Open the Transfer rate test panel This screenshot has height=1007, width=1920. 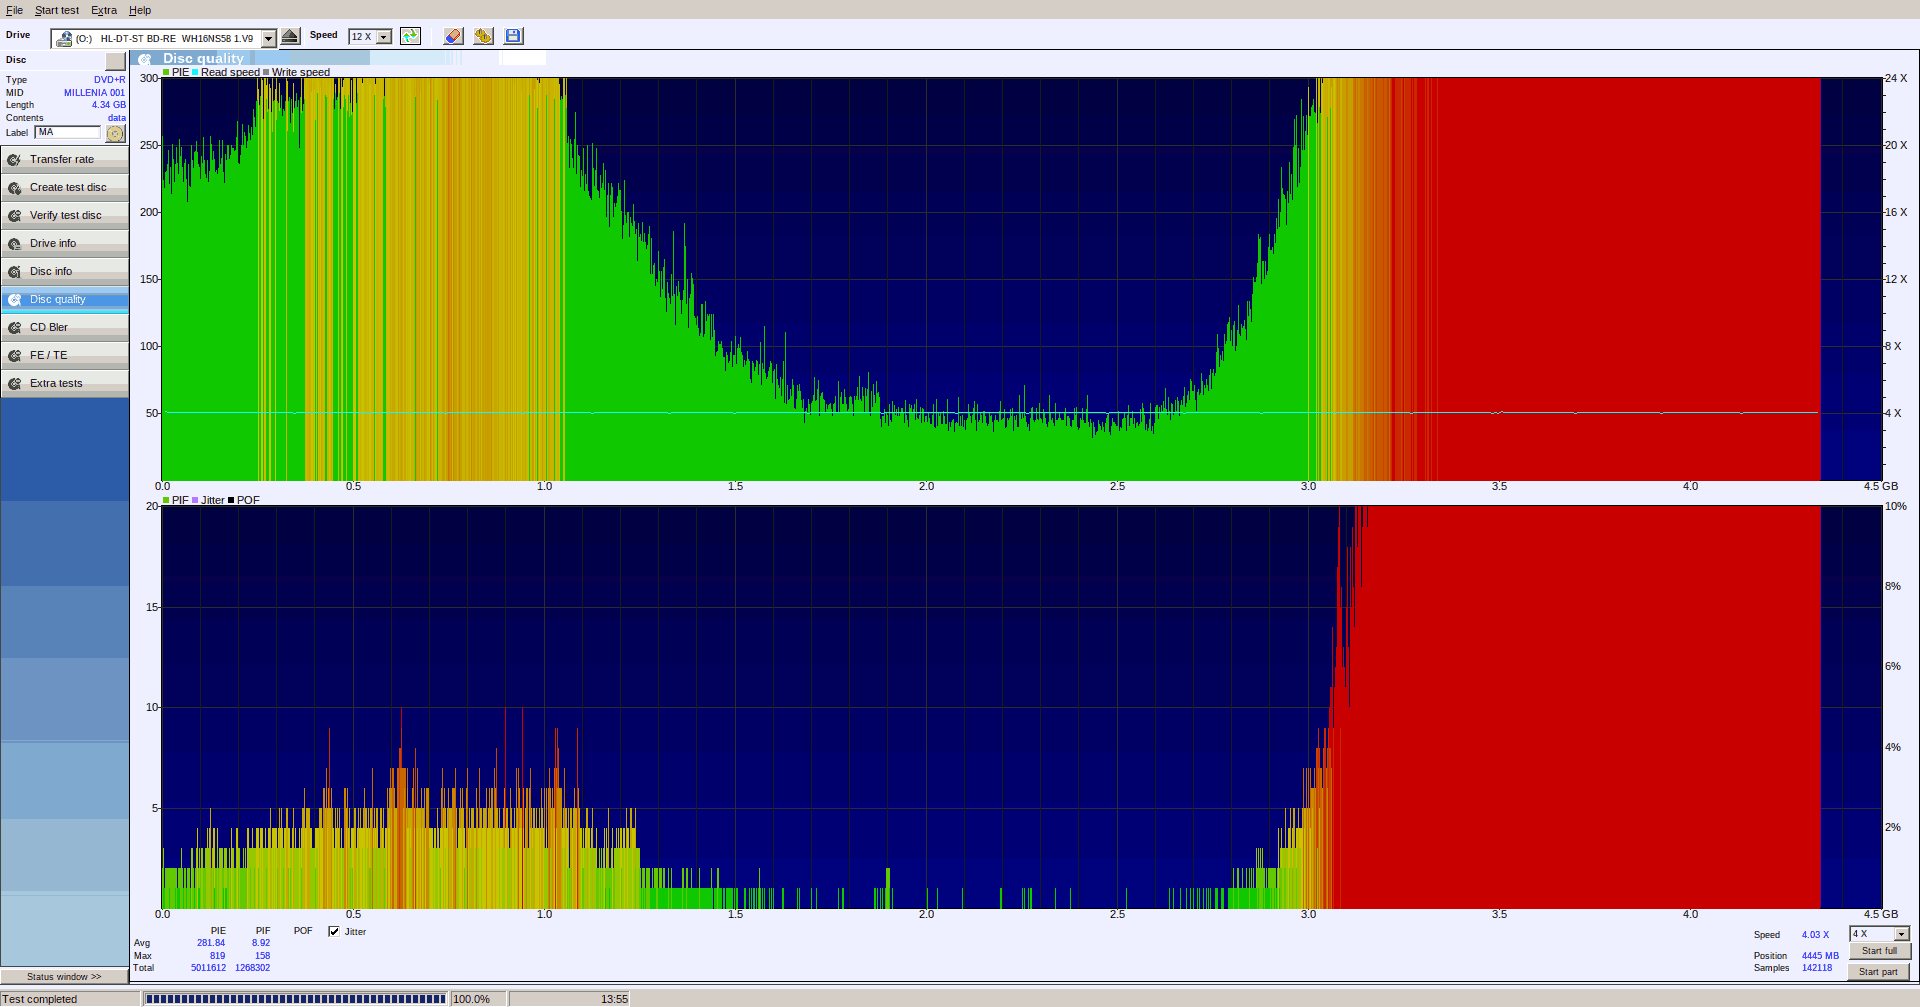point(64,158)
